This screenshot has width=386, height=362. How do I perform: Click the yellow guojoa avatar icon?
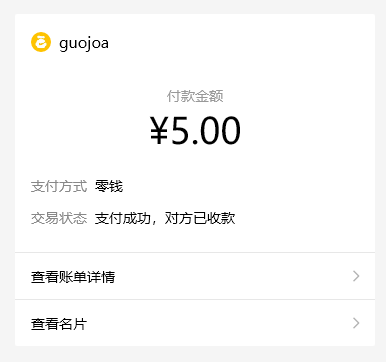[41, 42]
